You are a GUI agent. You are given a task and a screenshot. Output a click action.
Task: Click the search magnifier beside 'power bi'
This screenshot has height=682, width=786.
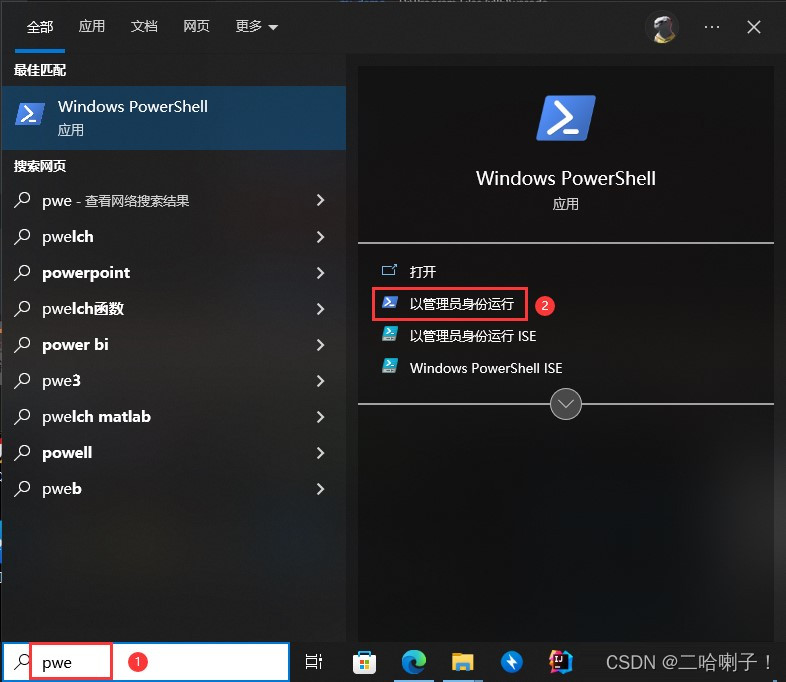[x=22, y=344]
